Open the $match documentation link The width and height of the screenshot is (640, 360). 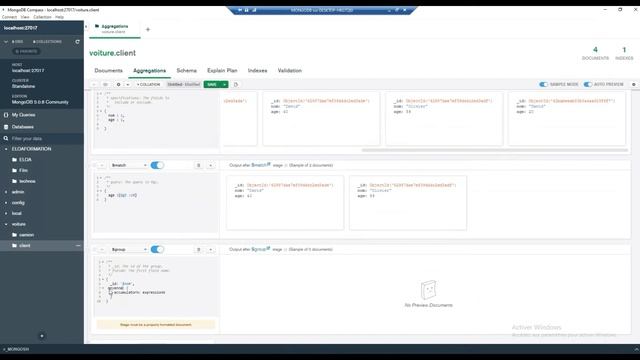click(x=261, y=165)
